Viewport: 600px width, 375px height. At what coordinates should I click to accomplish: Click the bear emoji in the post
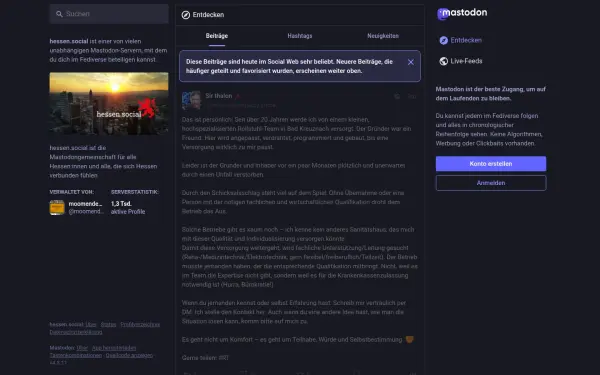(409, 340)
